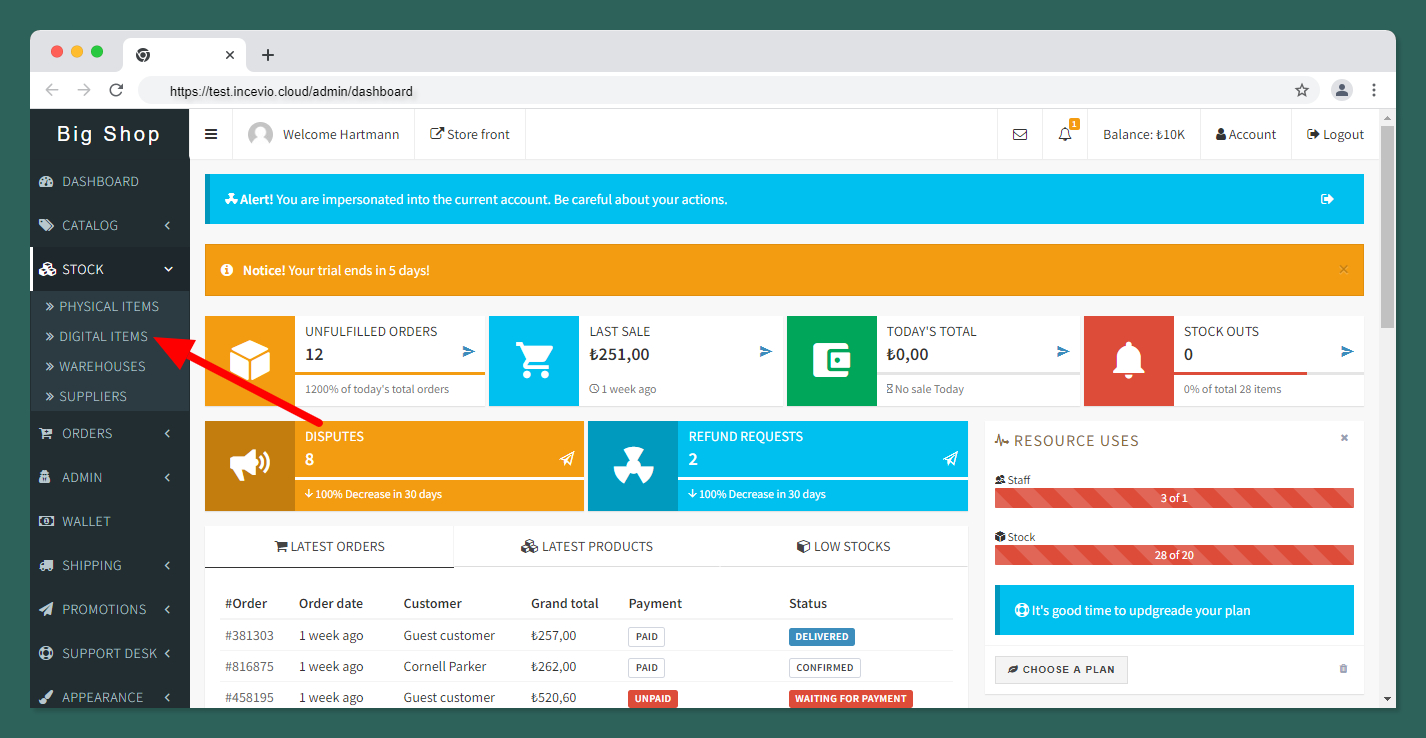
Task: Switch to the Latest Products tab
Action: (x=587, y=546)
